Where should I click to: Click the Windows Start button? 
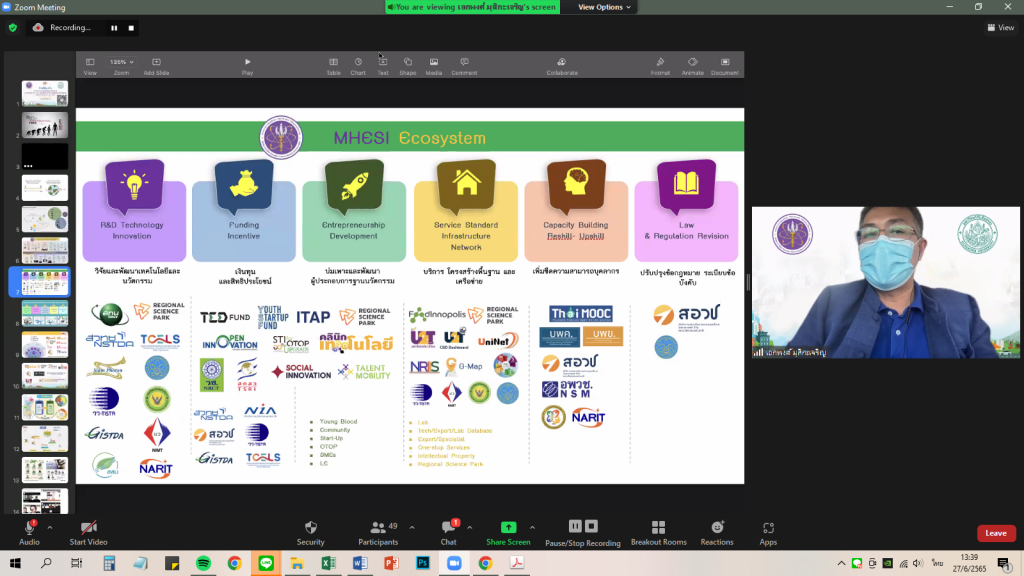pyautogui.click(x=15, y=563)
